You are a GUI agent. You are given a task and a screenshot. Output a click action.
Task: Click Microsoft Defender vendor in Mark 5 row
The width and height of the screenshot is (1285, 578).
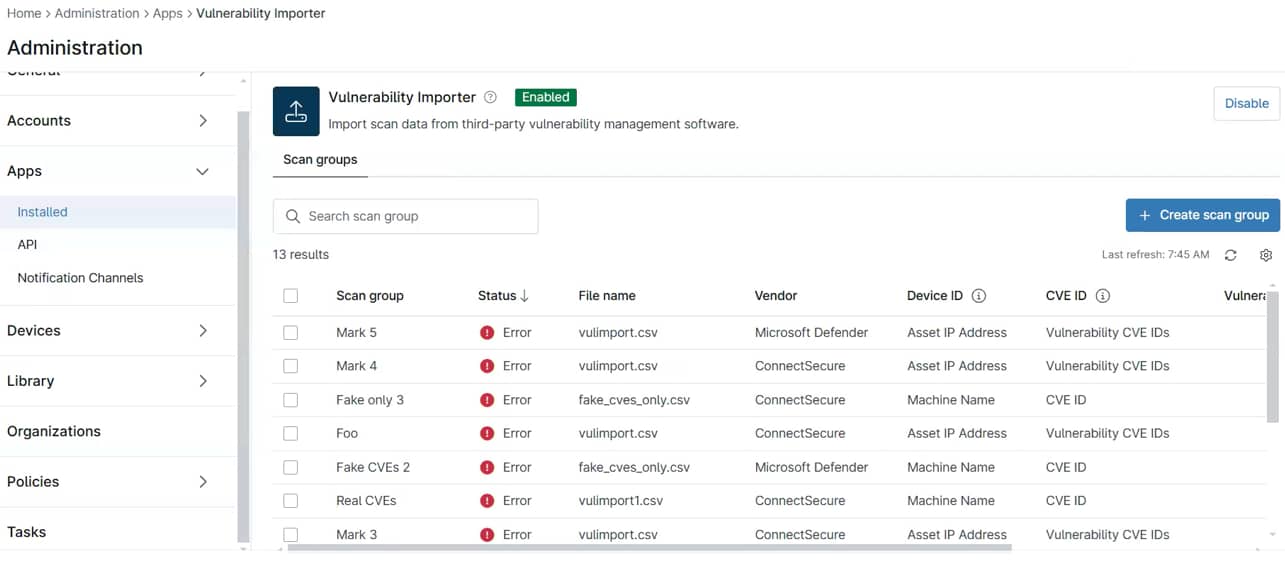(x=812, y=332)
